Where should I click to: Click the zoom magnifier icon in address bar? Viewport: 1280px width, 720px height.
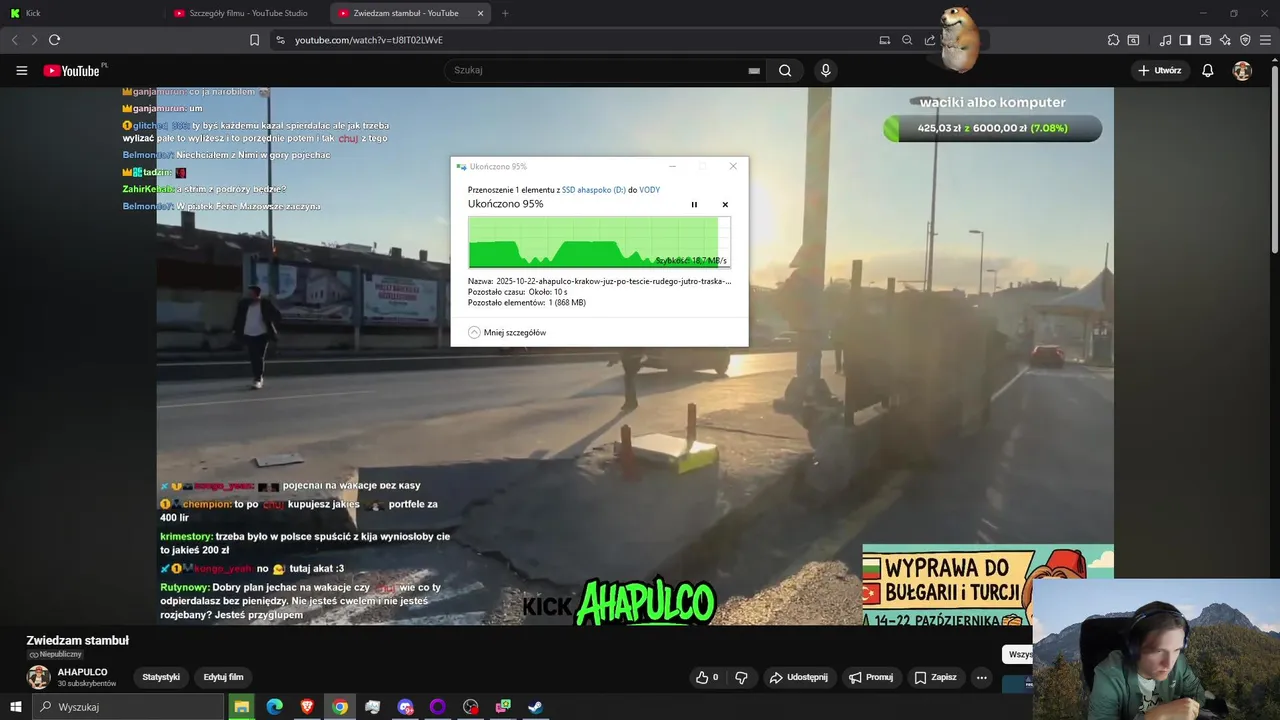[x=907, y=40]
